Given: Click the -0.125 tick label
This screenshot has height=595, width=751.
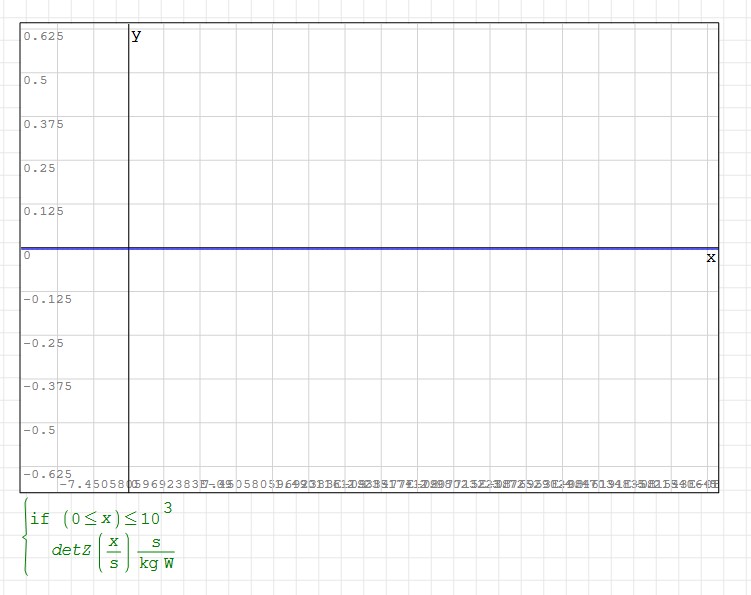Looking at the screenshot, I should pos(47,299).
